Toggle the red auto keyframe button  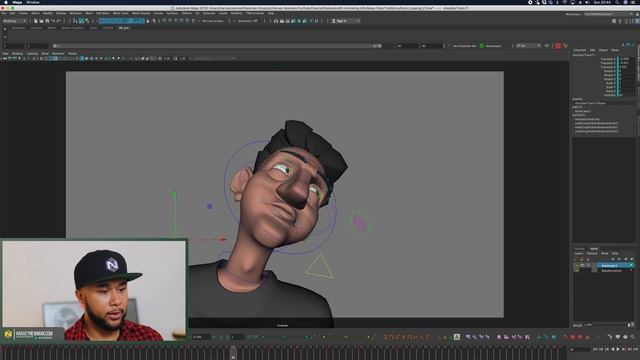point(558,46)
